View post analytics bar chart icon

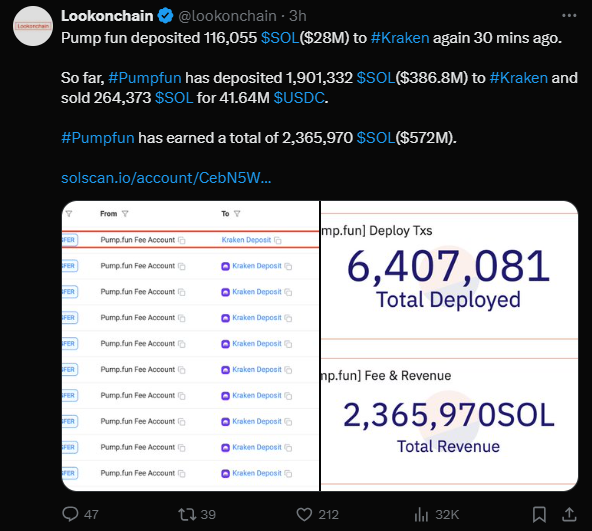tap(421, 514)
